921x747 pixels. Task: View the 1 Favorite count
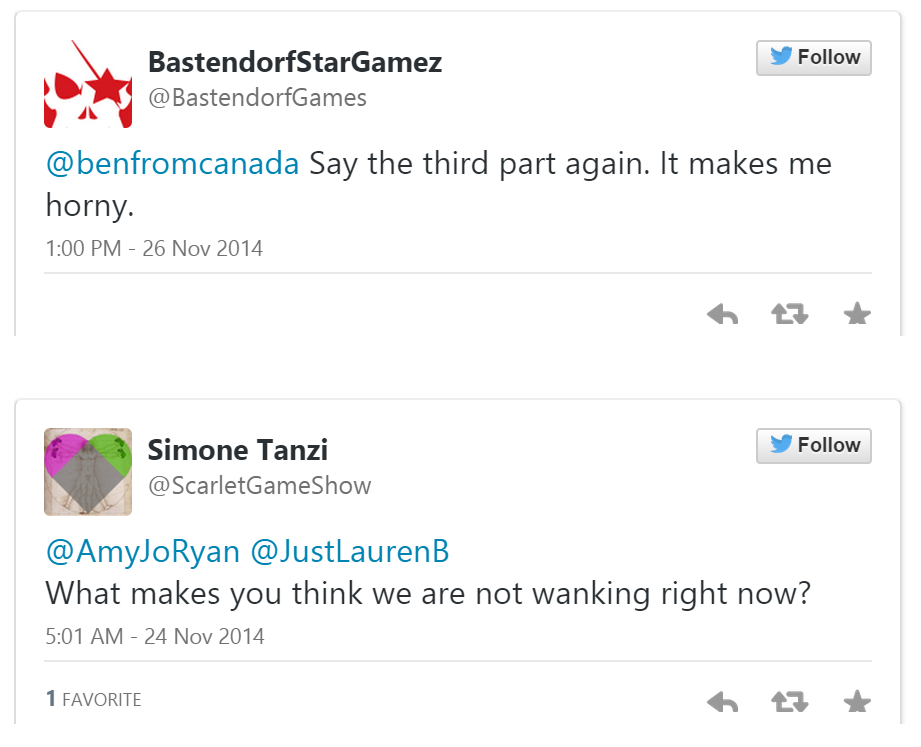93,700
